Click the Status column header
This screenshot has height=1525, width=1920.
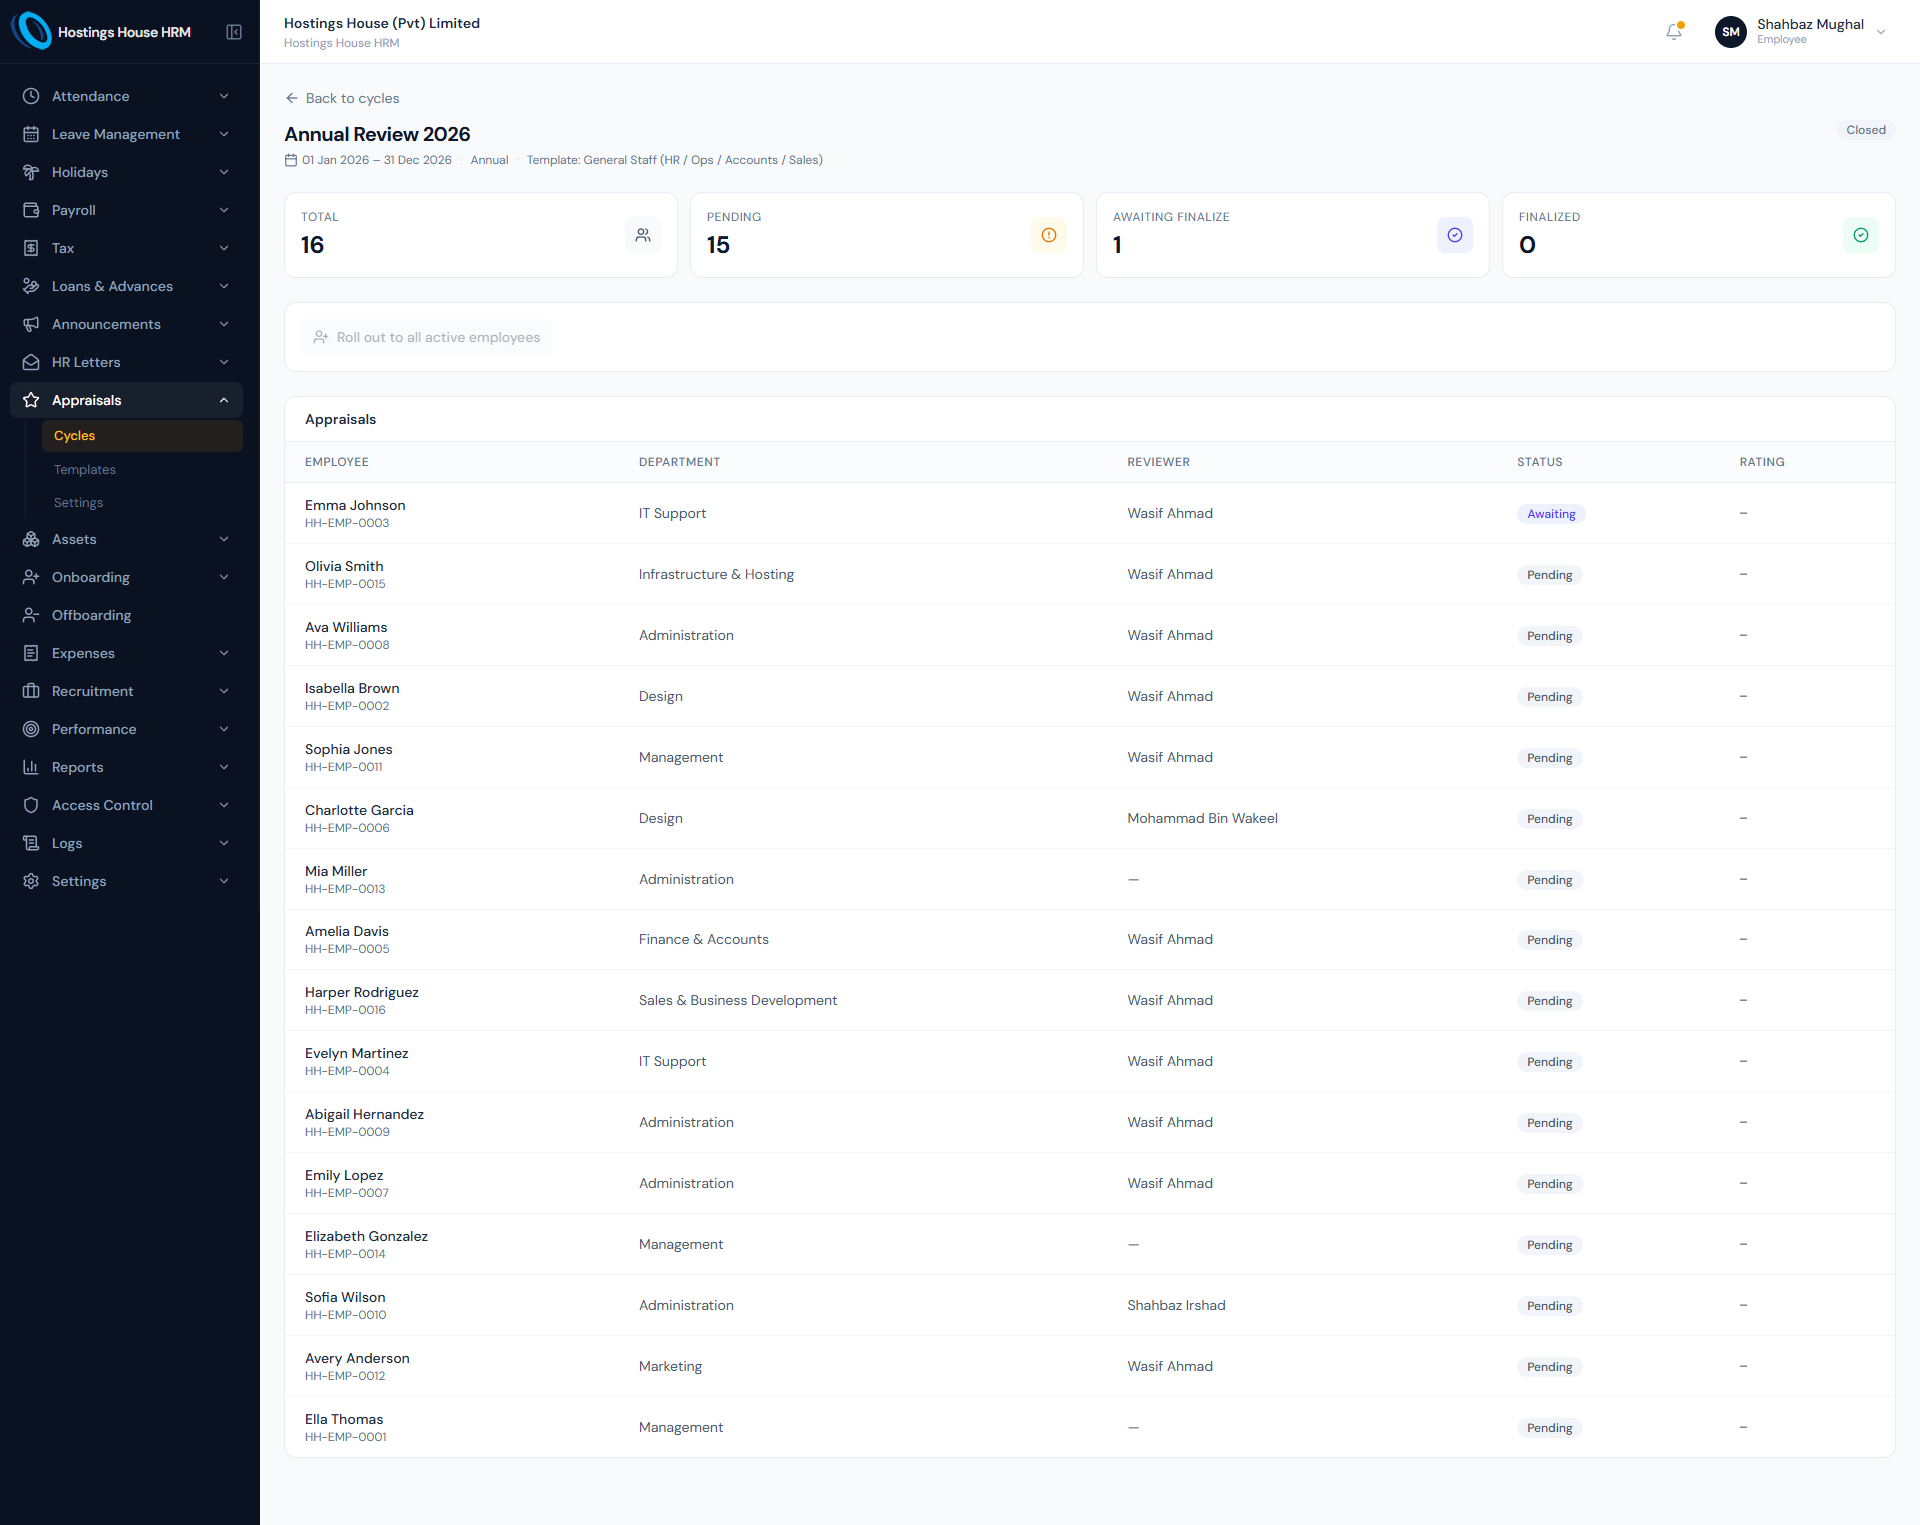tap(1540, 462)
